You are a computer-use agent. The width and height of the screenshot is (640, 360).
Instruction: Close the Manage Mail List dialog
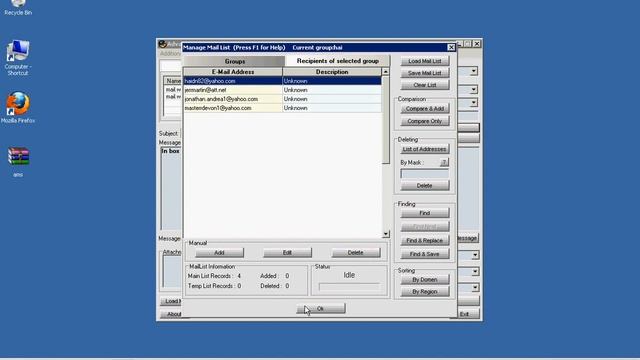451,47
